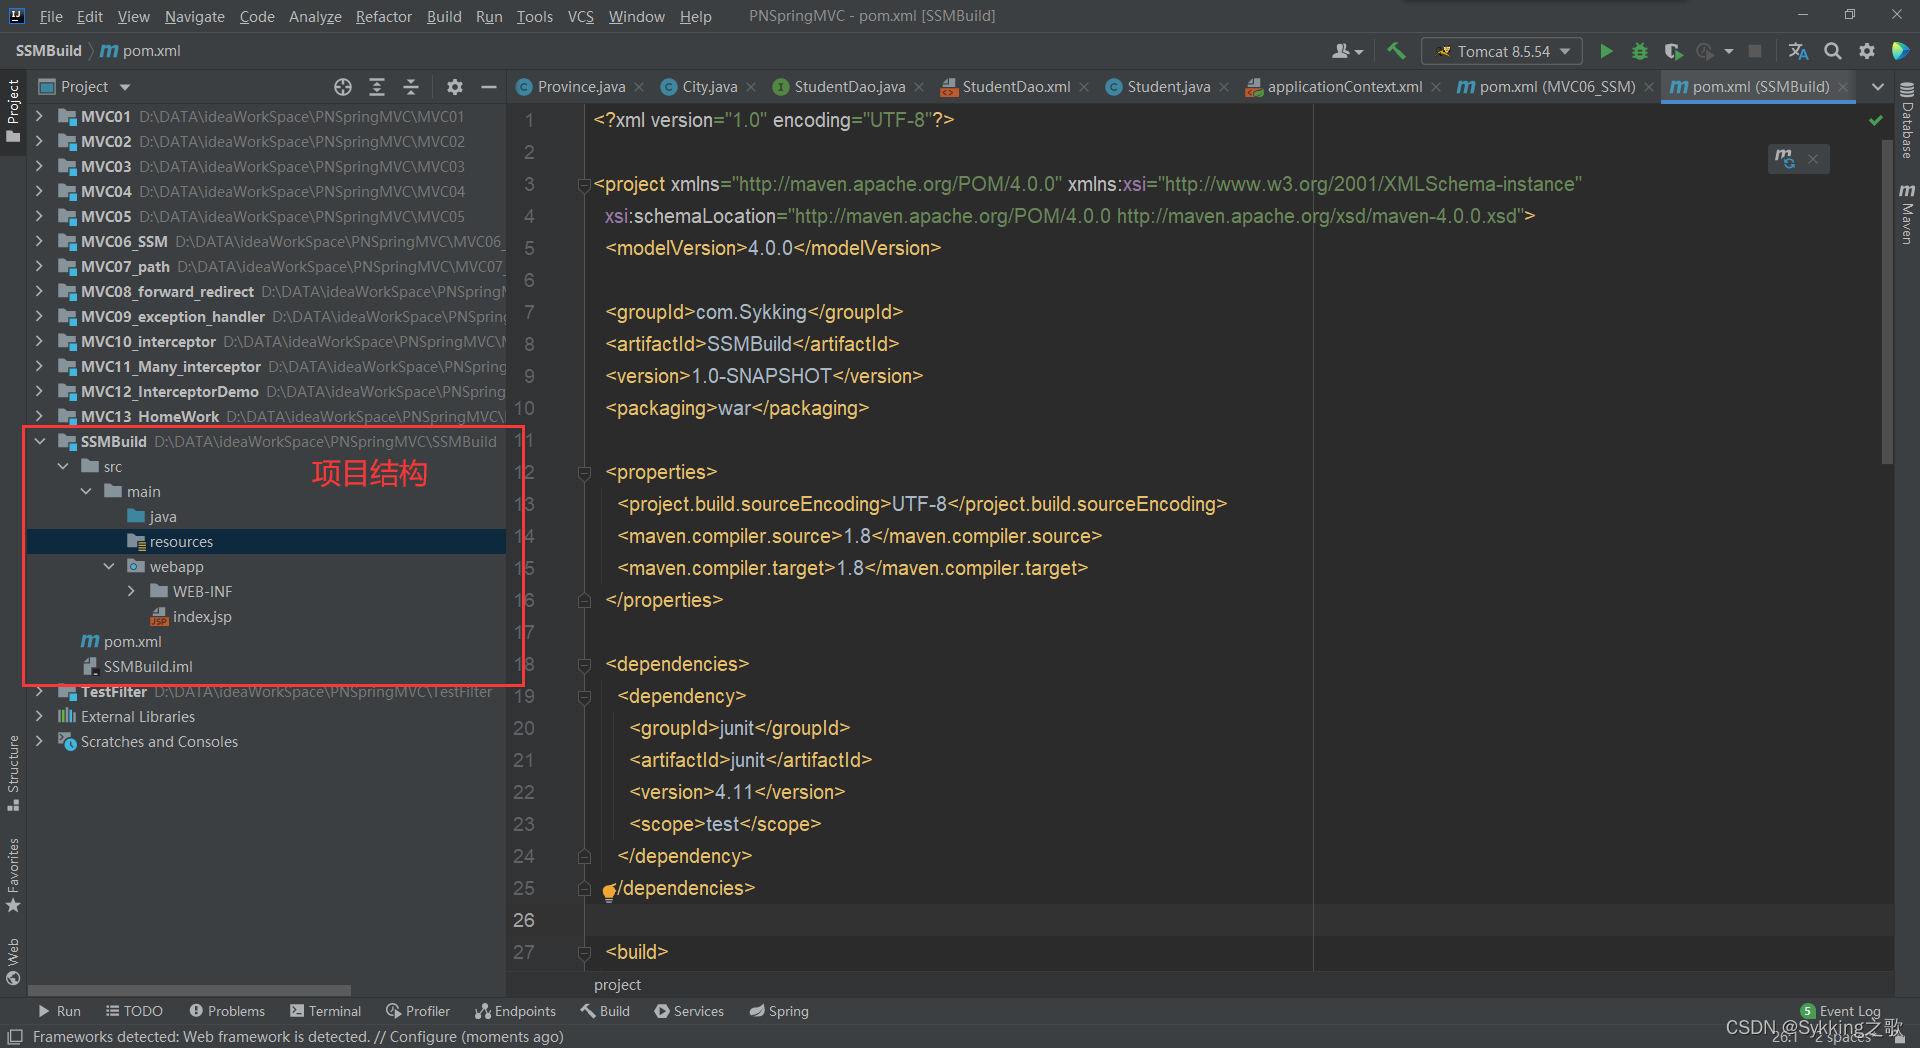This screenshot has height=1048, width=1920.
Task: Fold the properties block at line 12
Action: pyautogui.click(x=584, y=472)
